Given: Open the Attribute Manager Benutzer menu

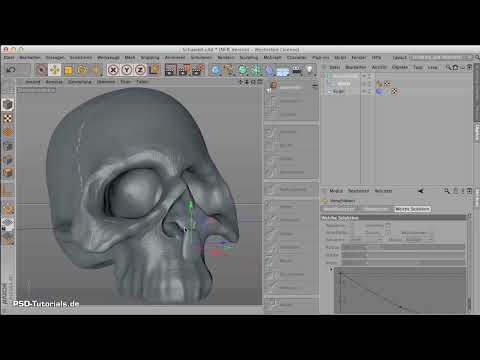Looking at the screenshot, I should point(383,191).
